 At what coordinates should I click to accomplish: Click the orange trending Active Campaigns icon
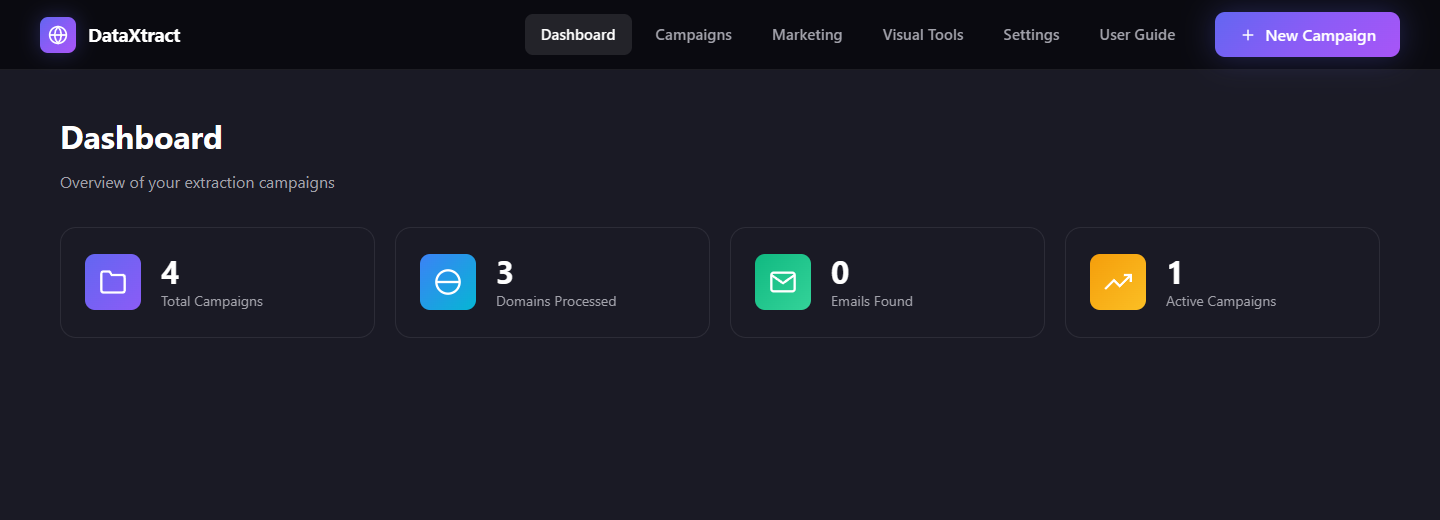point(1118,282)
